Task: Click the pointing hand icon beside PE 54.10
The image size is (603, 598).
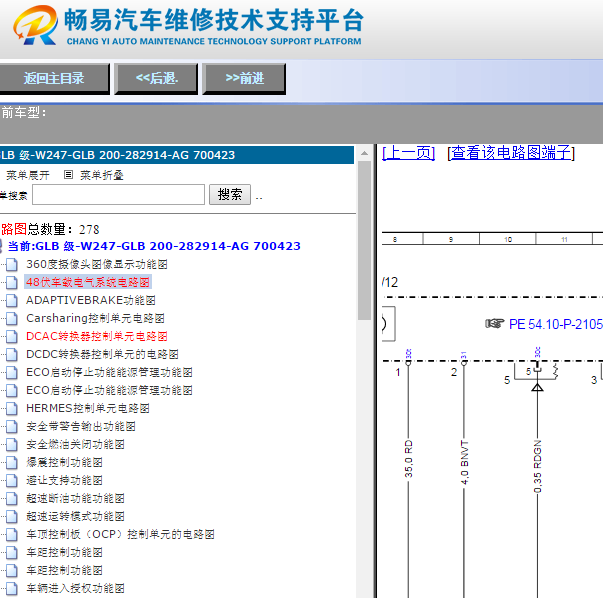Action: [495, 324]
